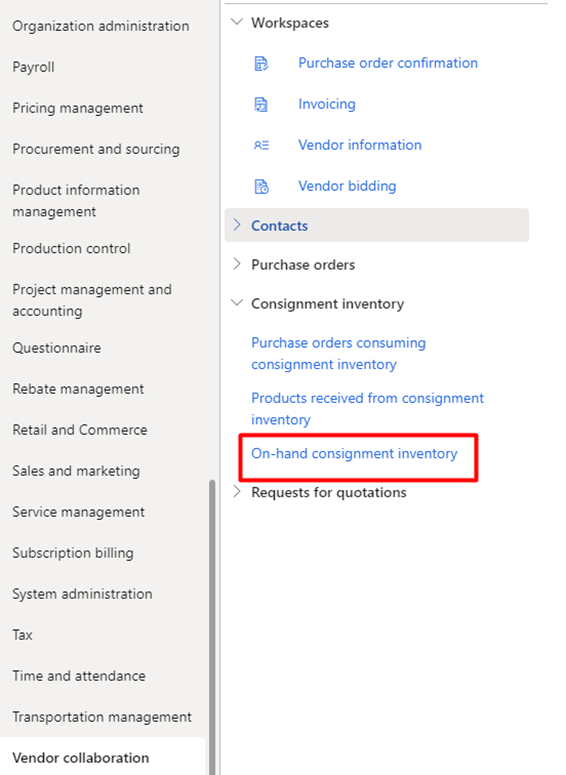Open the Vendor bidding link
Viewport: 566px width, 775px height.
(347, 186)
